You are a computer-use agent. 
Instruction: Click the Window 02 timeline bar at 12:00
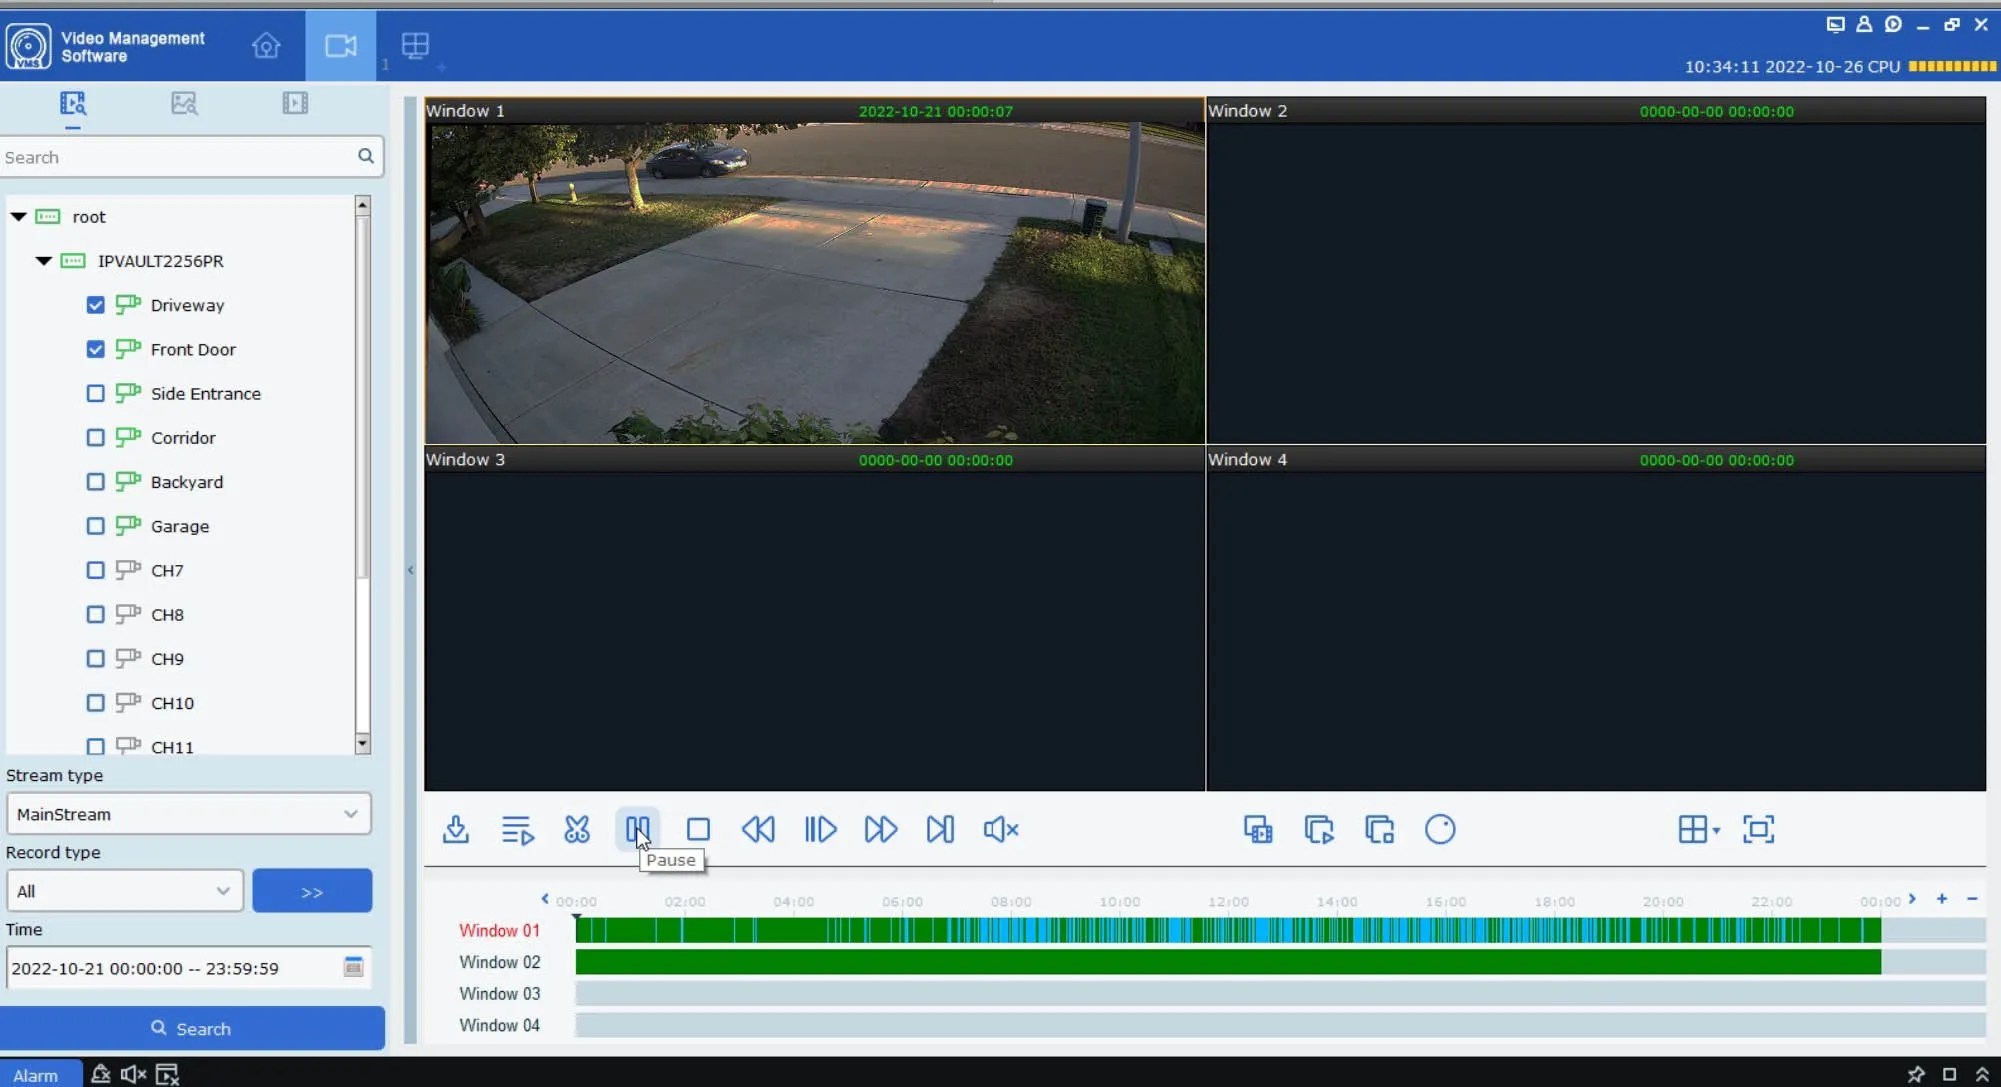pyautogui.click(x=1228, y=962)
